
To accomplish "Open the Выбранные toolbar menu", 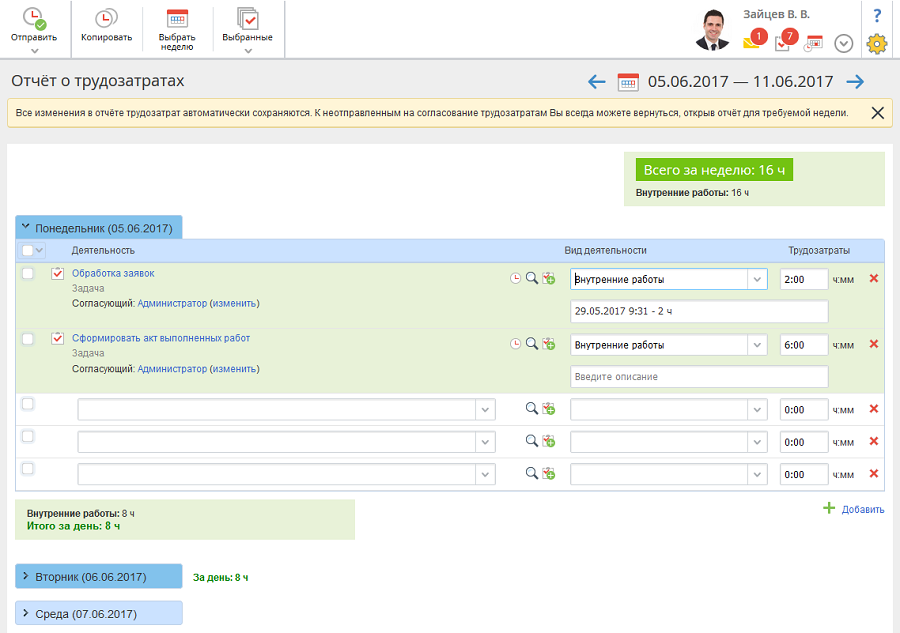I will (x=247, y=19).
